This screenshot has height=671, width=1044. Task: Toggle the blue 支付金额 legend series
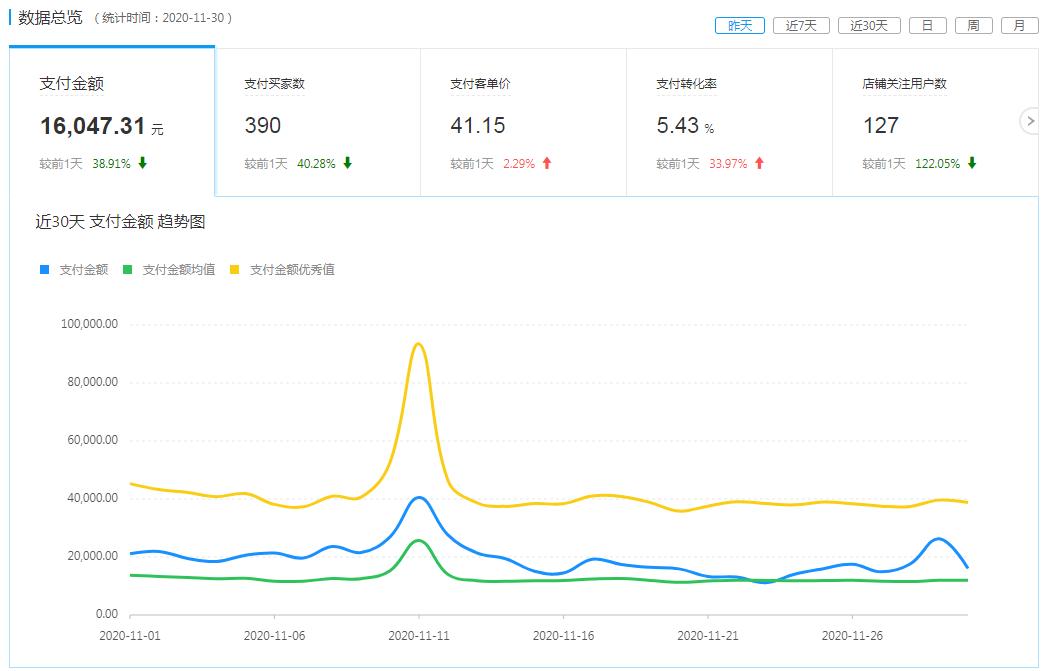coord(75,269)
